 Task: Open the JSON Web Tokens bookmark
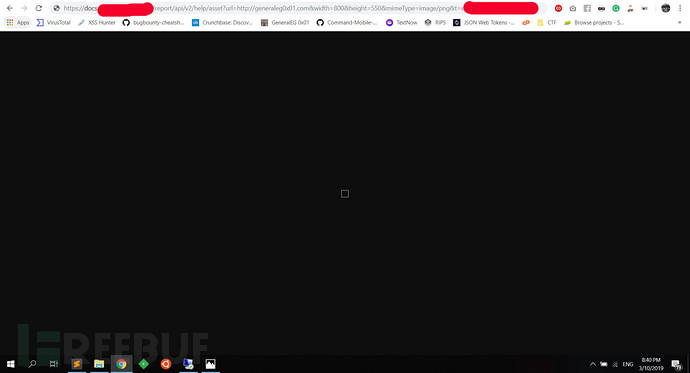[x=484, y=22]
